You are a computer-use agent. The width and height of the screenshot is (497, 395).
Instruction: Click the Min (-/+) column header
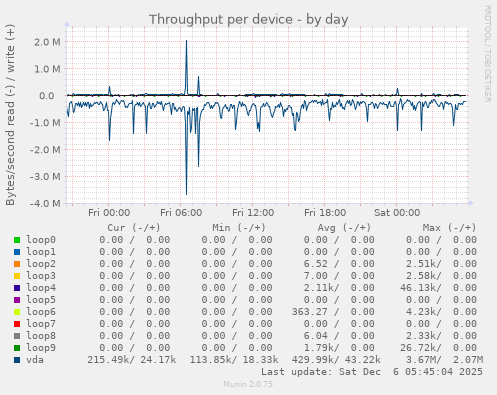coord(239,228)
